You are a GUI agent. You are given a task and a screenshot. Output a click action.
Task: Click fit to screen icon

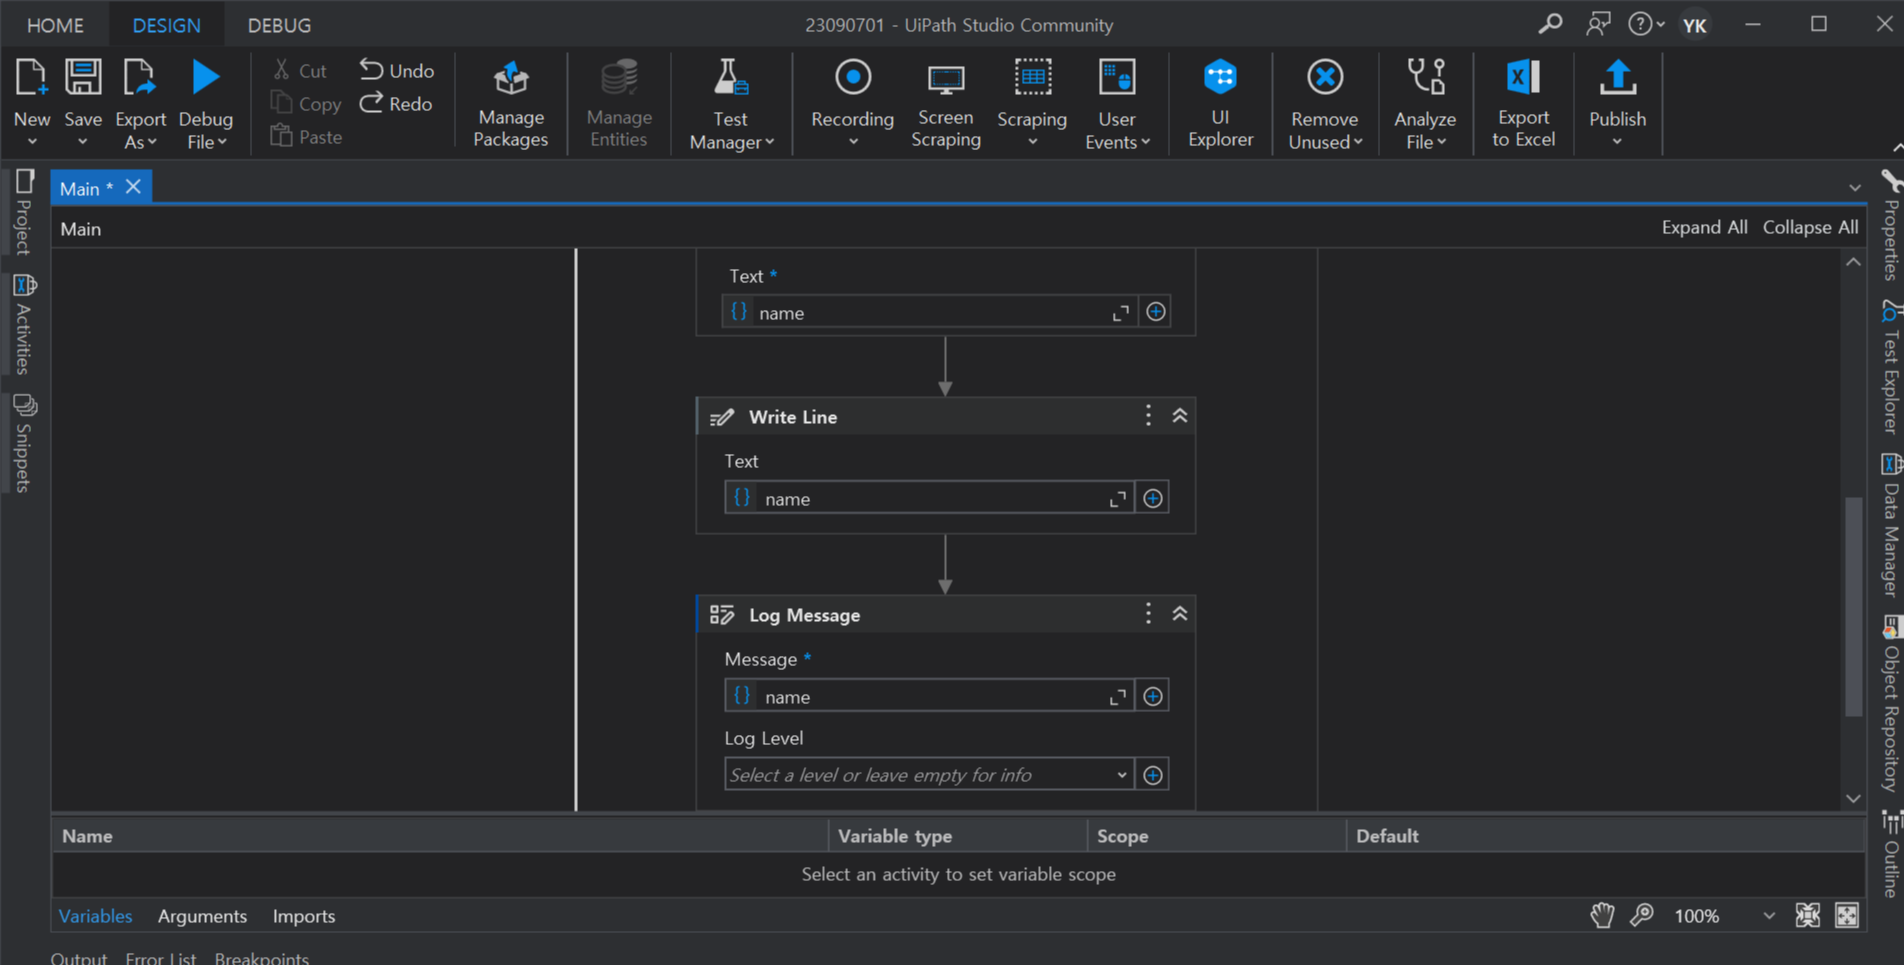[x=1807, y=915]
